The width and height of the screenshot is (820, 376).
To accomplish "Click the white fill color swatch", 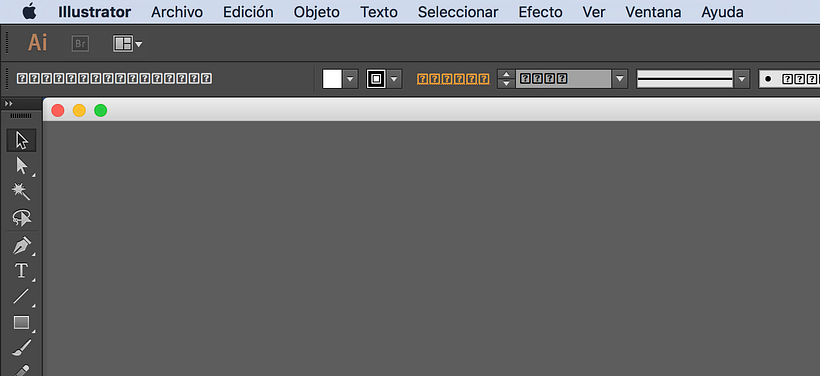I will (x=332, y=79).
